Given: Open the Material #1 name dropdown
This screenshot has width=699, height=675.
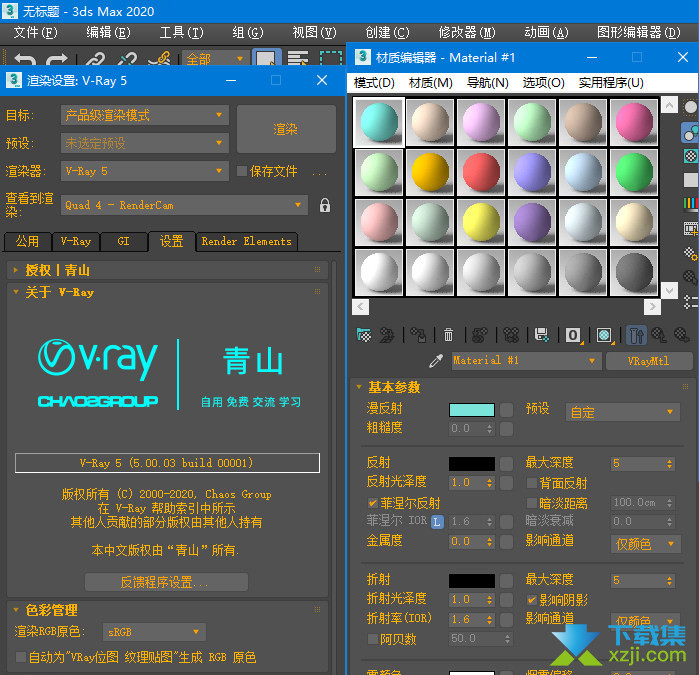Looking at the screenshot, I should point(526,361).
